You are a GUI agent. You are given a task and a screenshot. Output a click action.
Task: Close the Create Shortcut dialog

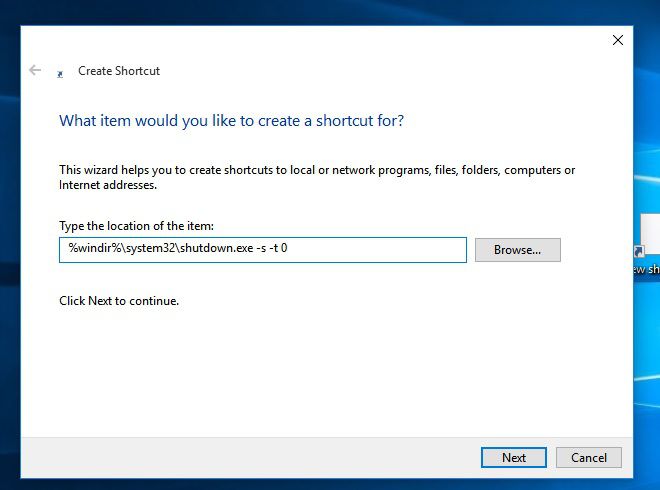617,40
